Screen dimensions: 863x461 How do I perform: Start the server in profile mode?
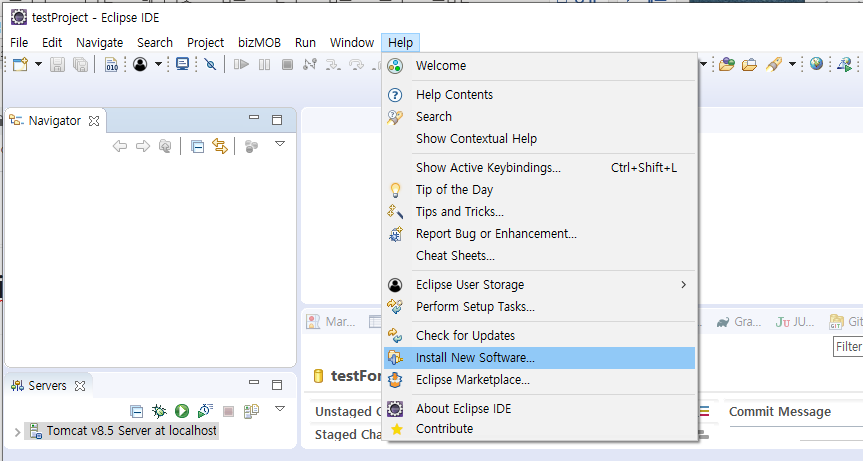pos(205,410)
